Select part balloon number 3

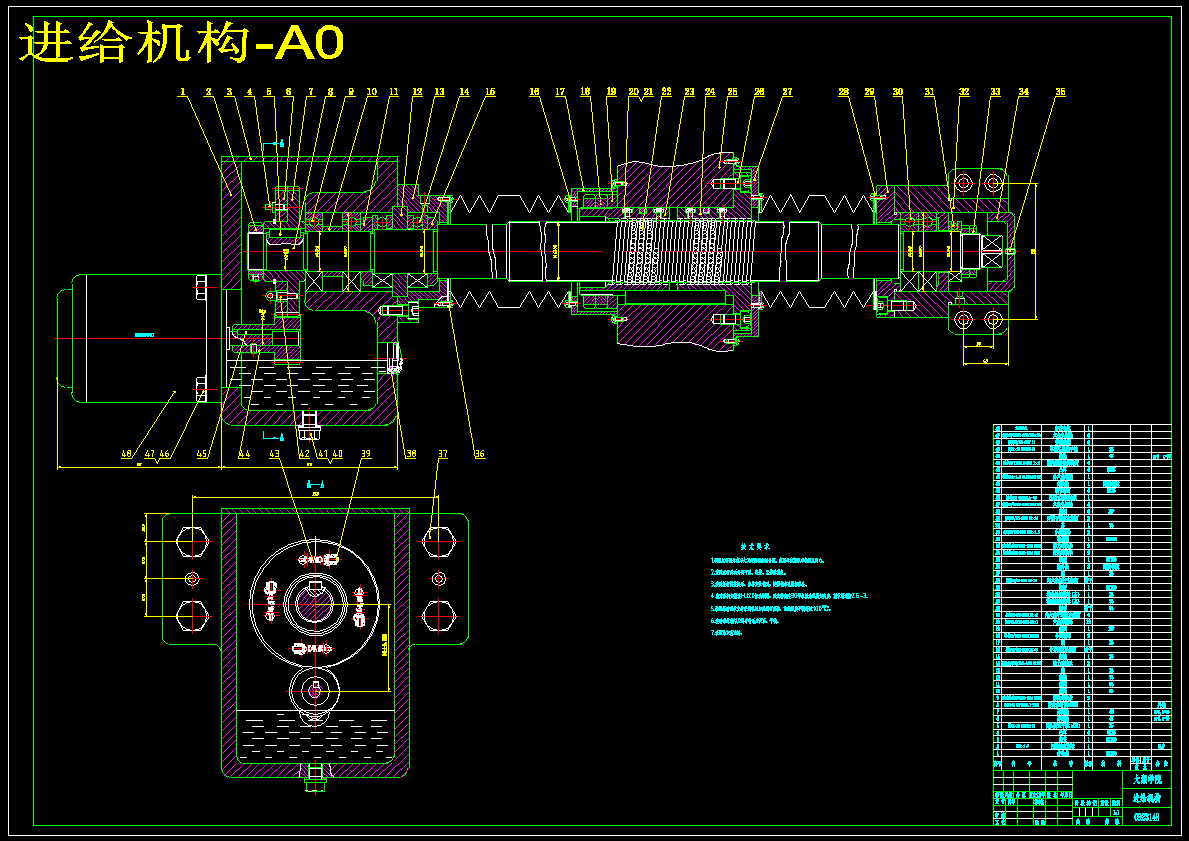tap(229, 93)
